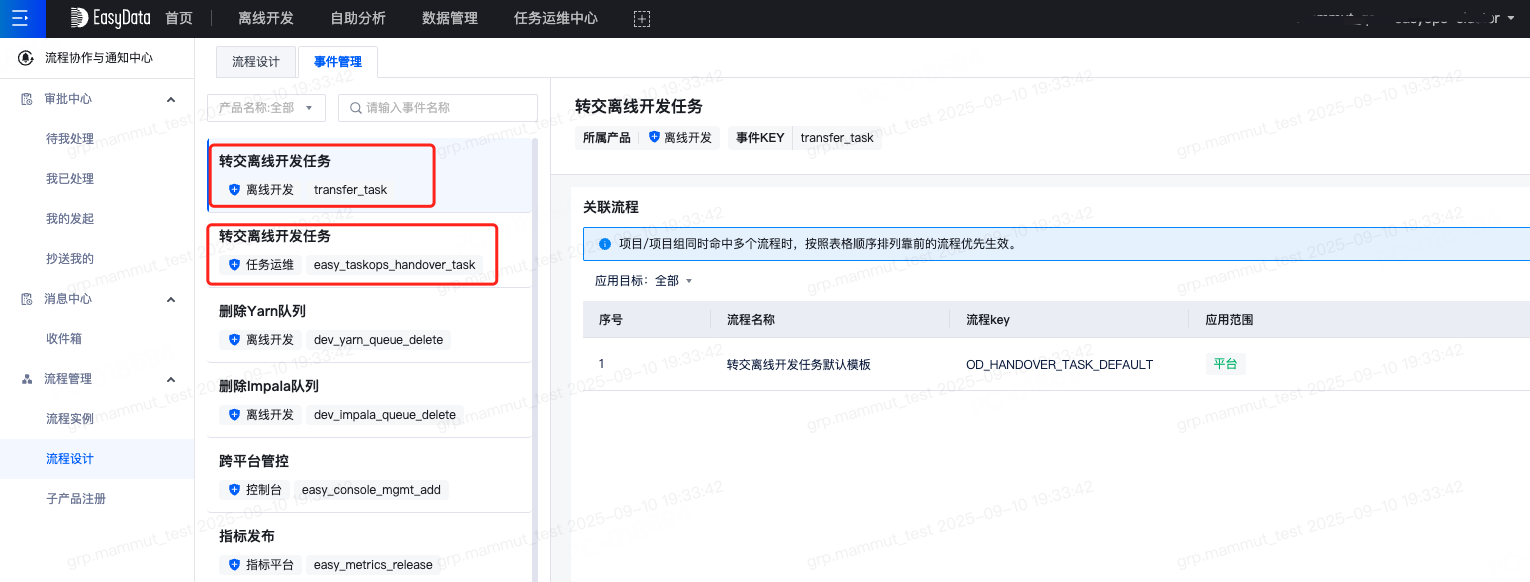
Task: Click the event list vertical scrollbar
Action: click(x=535, y=360)
